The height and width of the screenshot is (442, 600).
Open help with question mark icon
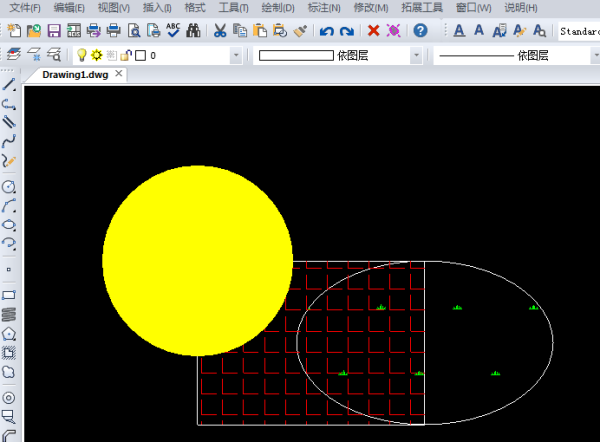click(x=420, y=30)
